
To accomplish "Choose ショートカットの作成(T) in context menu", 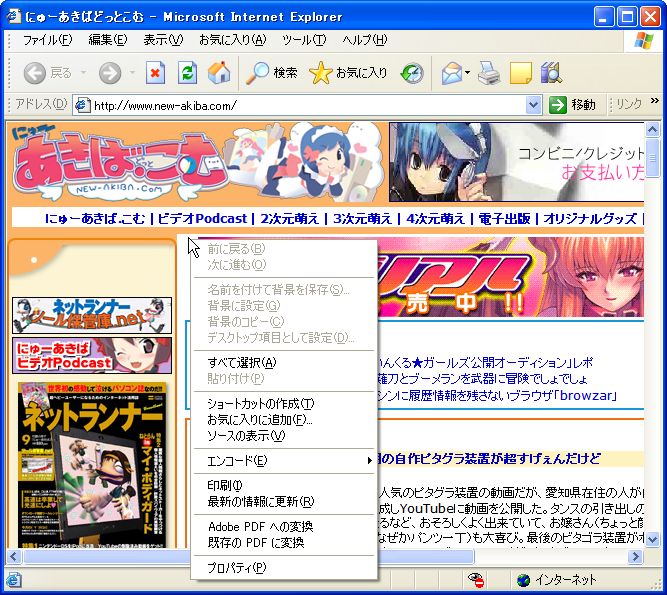I will [x=284, y=404].
